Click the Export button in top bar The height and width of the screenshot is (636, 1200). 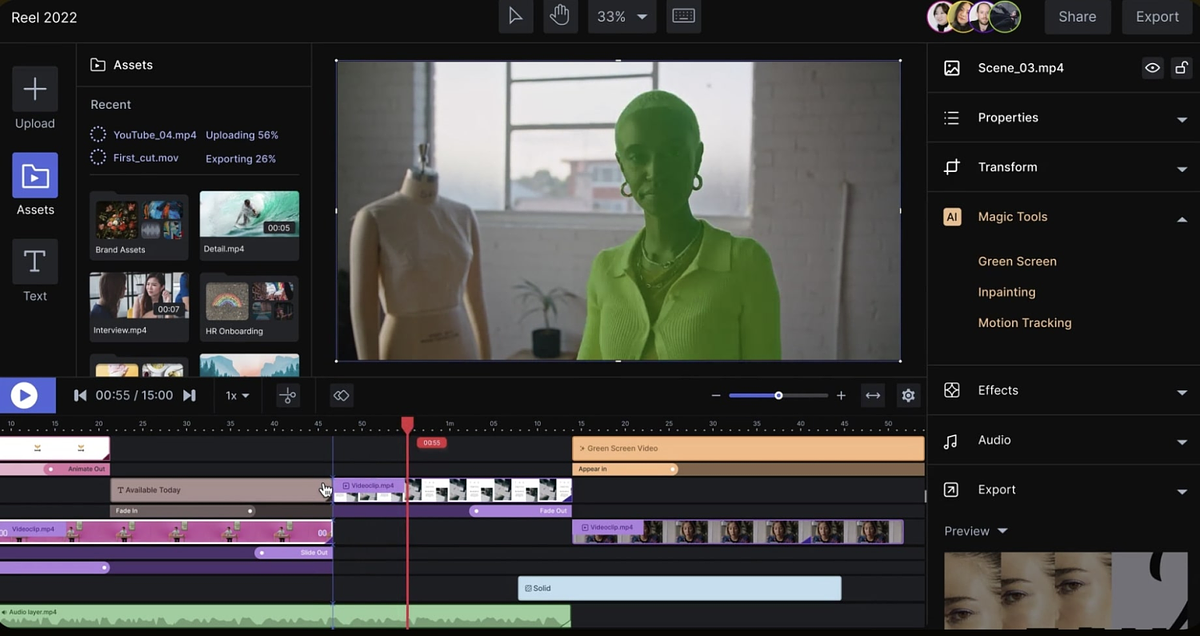[x=1156, y=16]
